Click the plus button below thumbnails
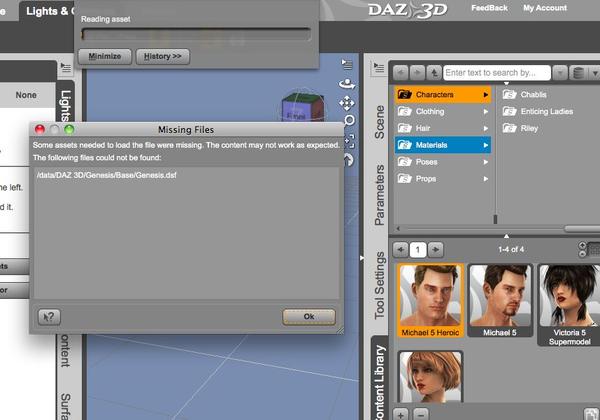Image resolution: width=600 pixels, height=420 pixels. point(400,415)
